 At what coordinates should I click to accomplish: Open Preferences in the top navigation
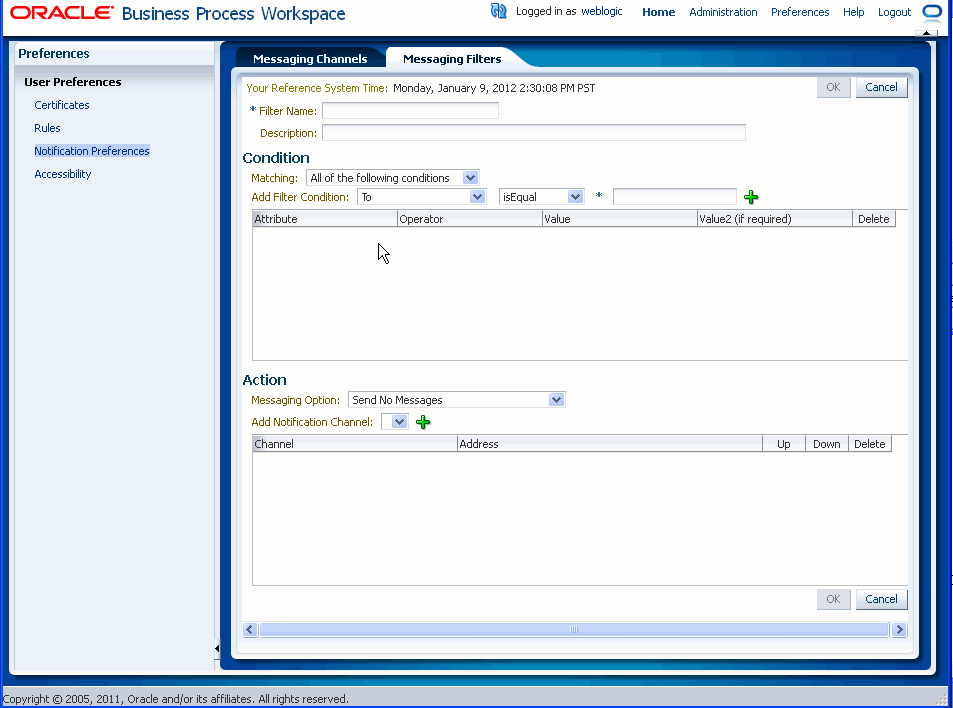(800, 12)
